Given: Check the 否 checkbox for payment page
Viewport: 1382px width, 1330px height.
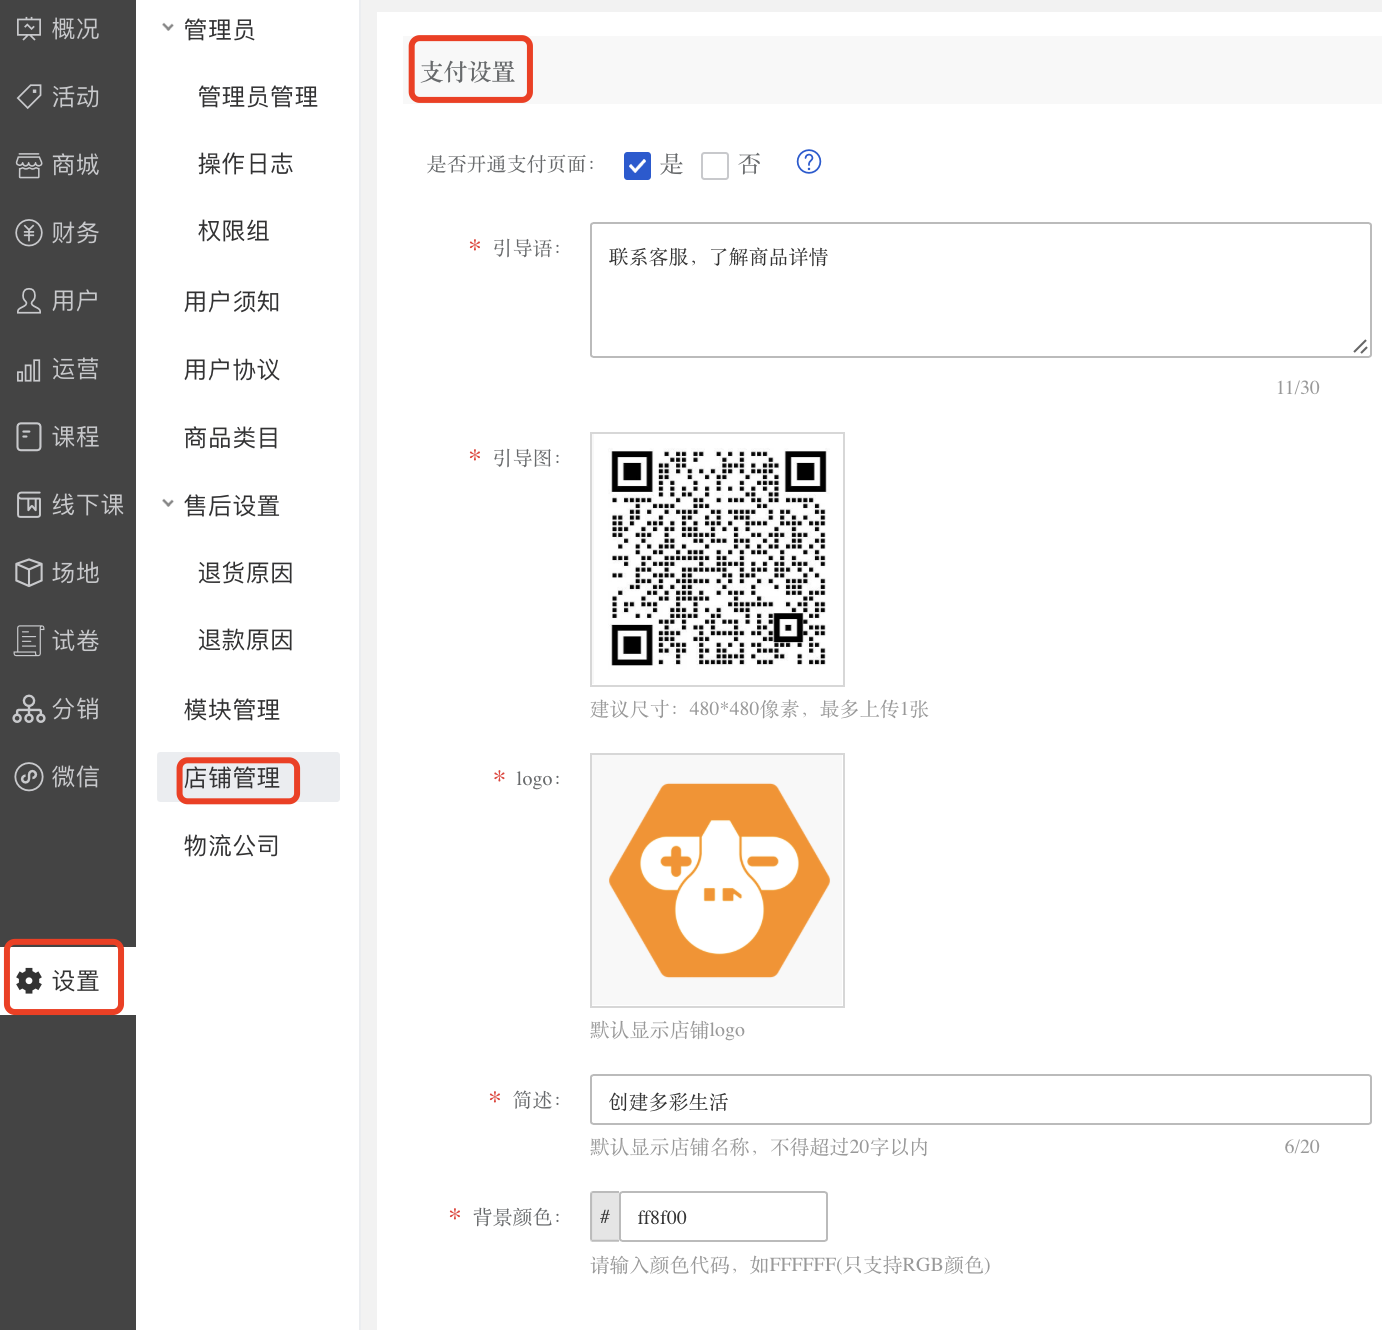Looking at the screenshot, I should click(715, 166).
